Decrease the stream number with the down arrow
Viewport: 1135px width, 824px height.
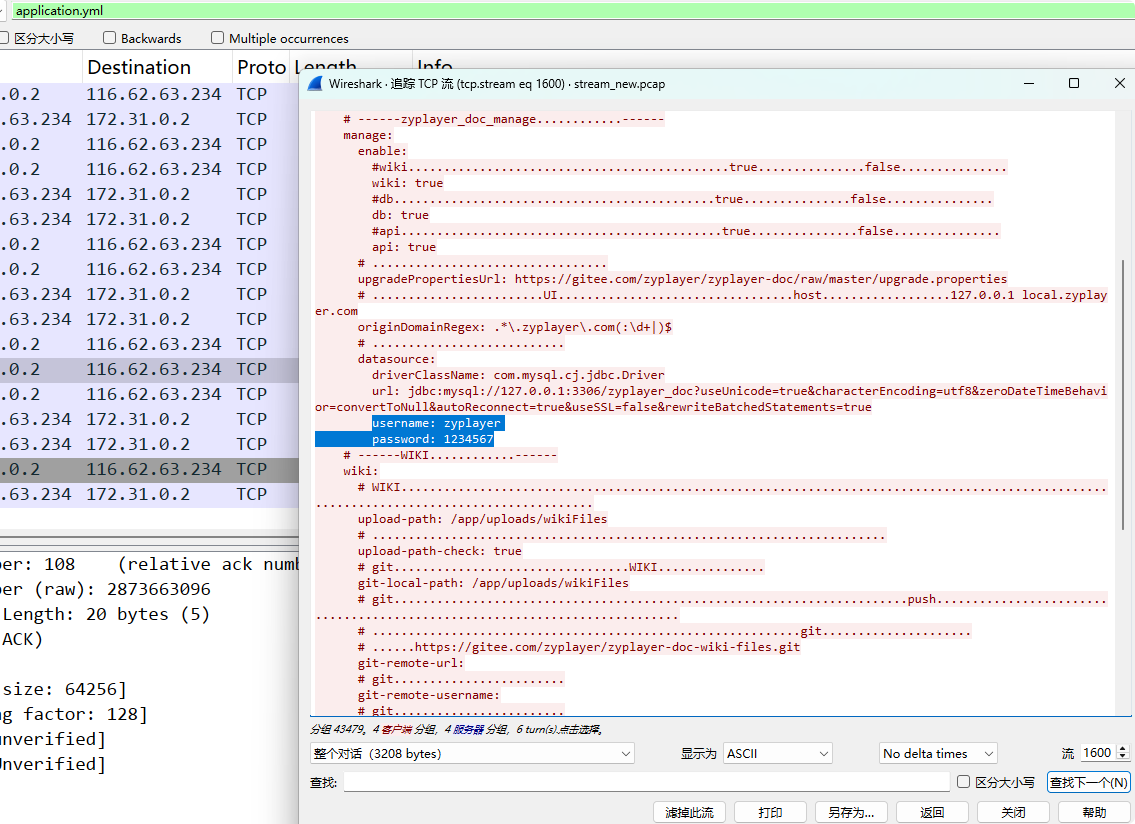click(1123, 757)
